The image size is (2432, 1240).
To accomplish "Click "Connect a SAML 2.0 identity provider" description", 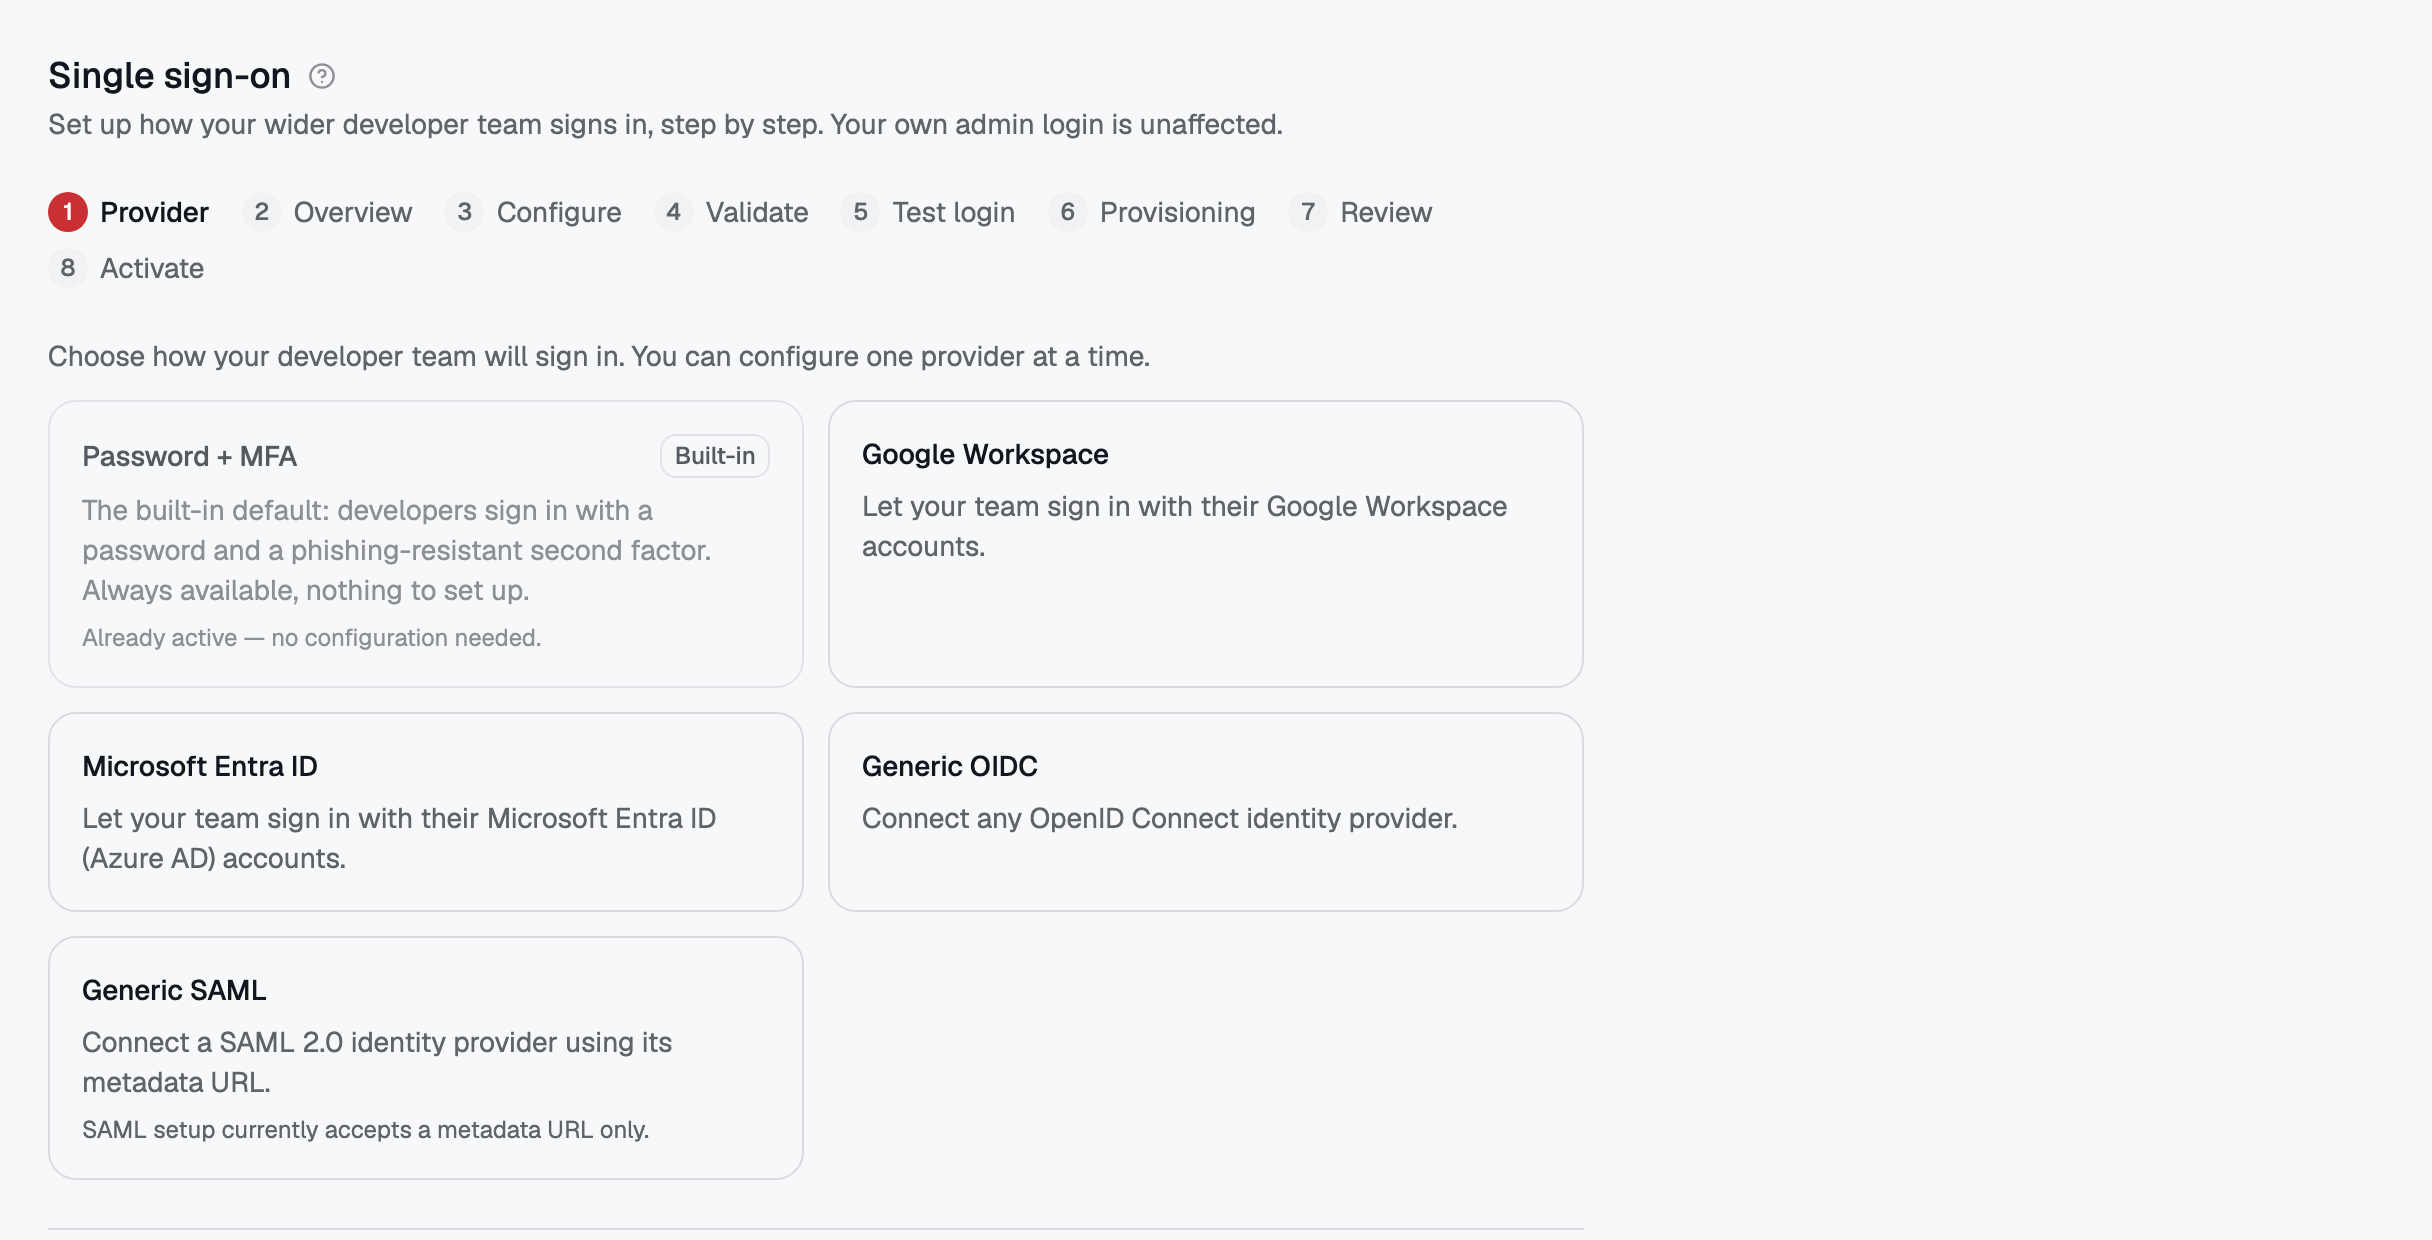I will [x=377, y=1062].
